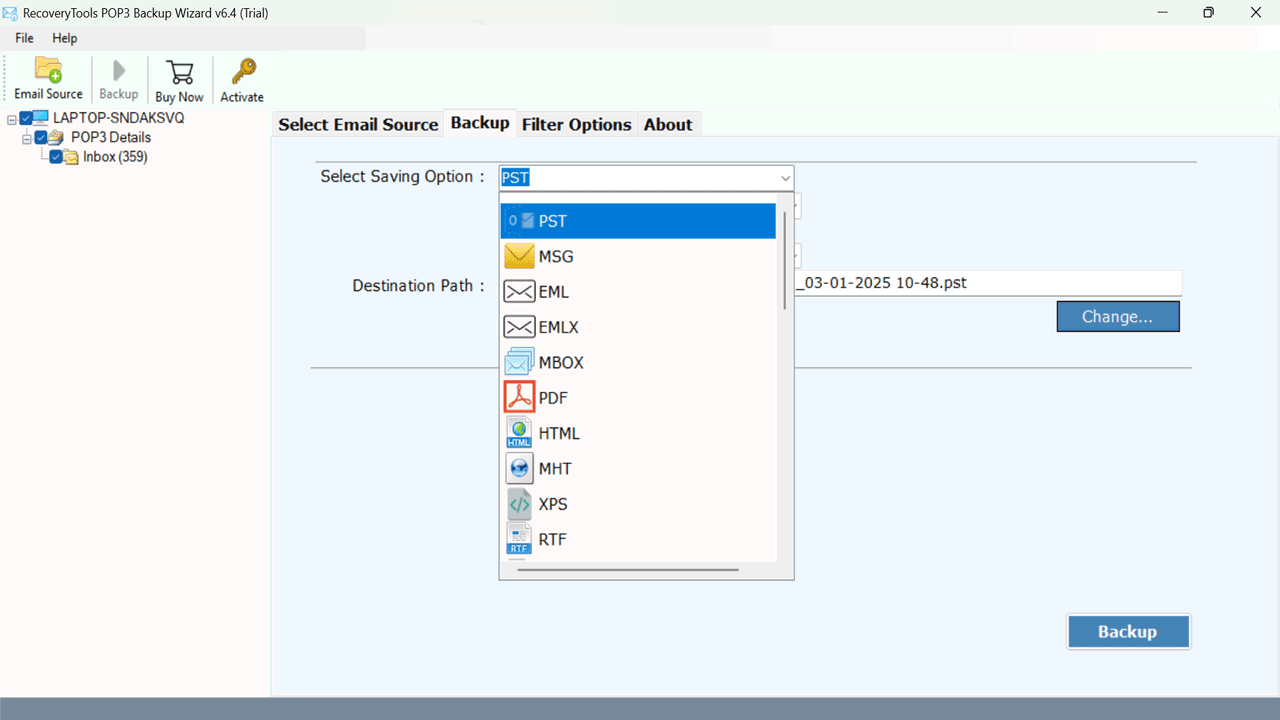Screen dimensions: 1280x720
Task: Click the Select Saving Option combo field
Action: point(646,178)
